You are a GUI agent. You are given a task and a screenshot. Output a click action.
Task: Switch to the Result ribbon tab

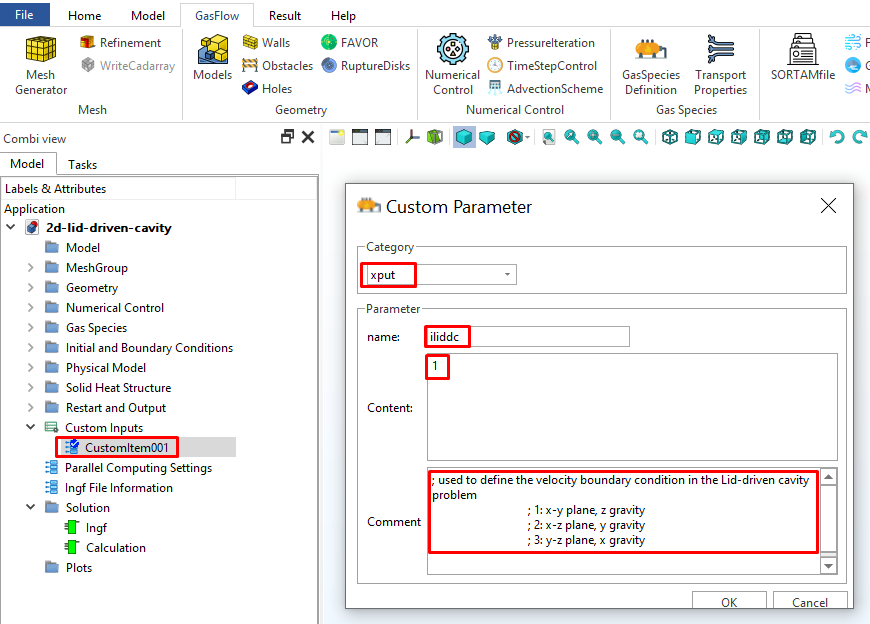pos(285,16)
